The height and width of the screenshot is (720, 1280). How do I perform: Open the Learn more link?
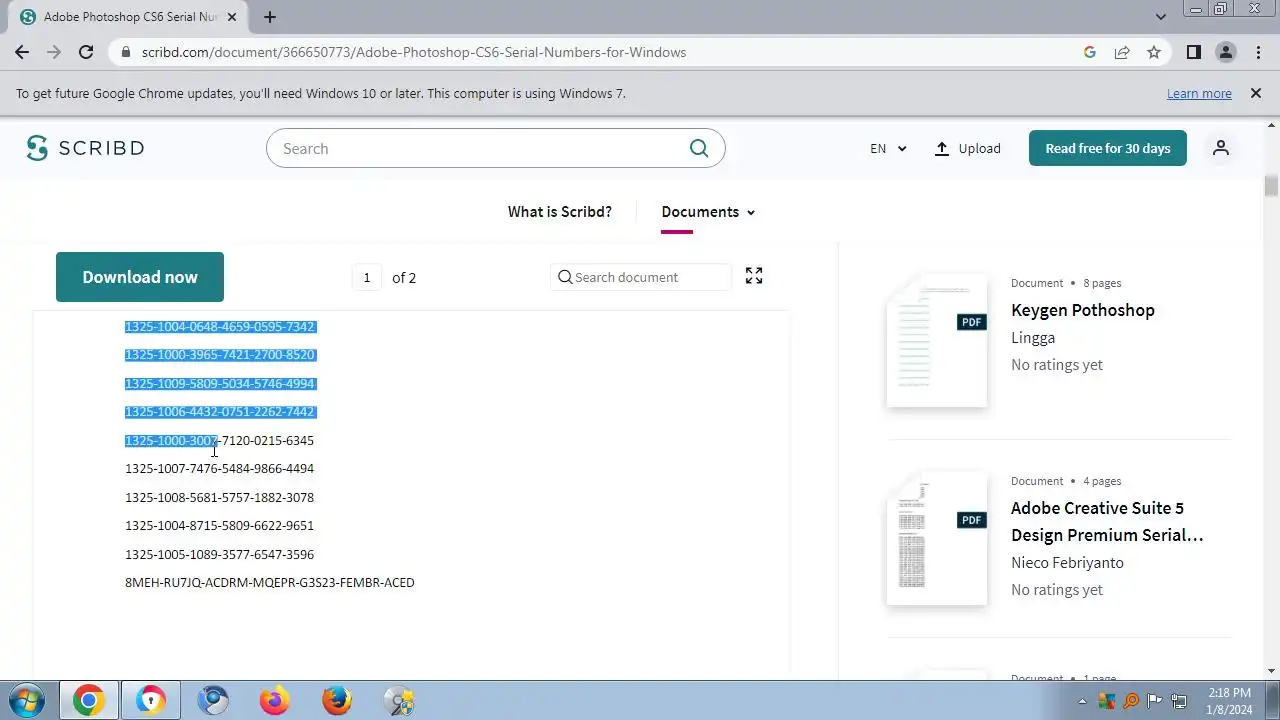coord(1199,93)
